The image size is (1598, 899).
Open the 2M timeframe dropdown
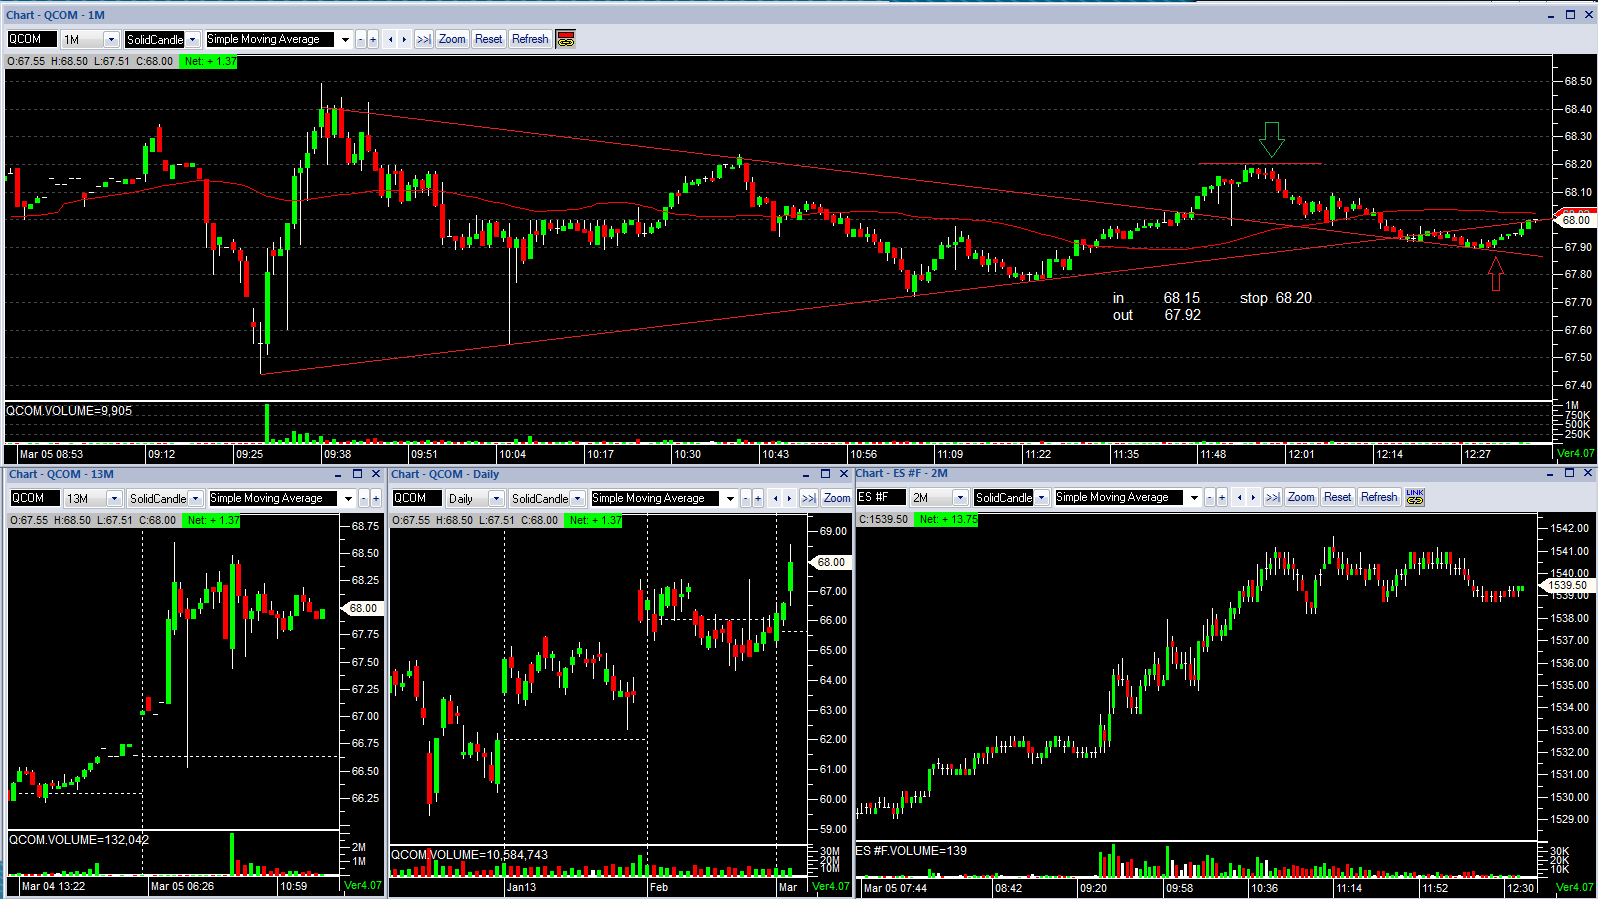click(x=960, y=497)
